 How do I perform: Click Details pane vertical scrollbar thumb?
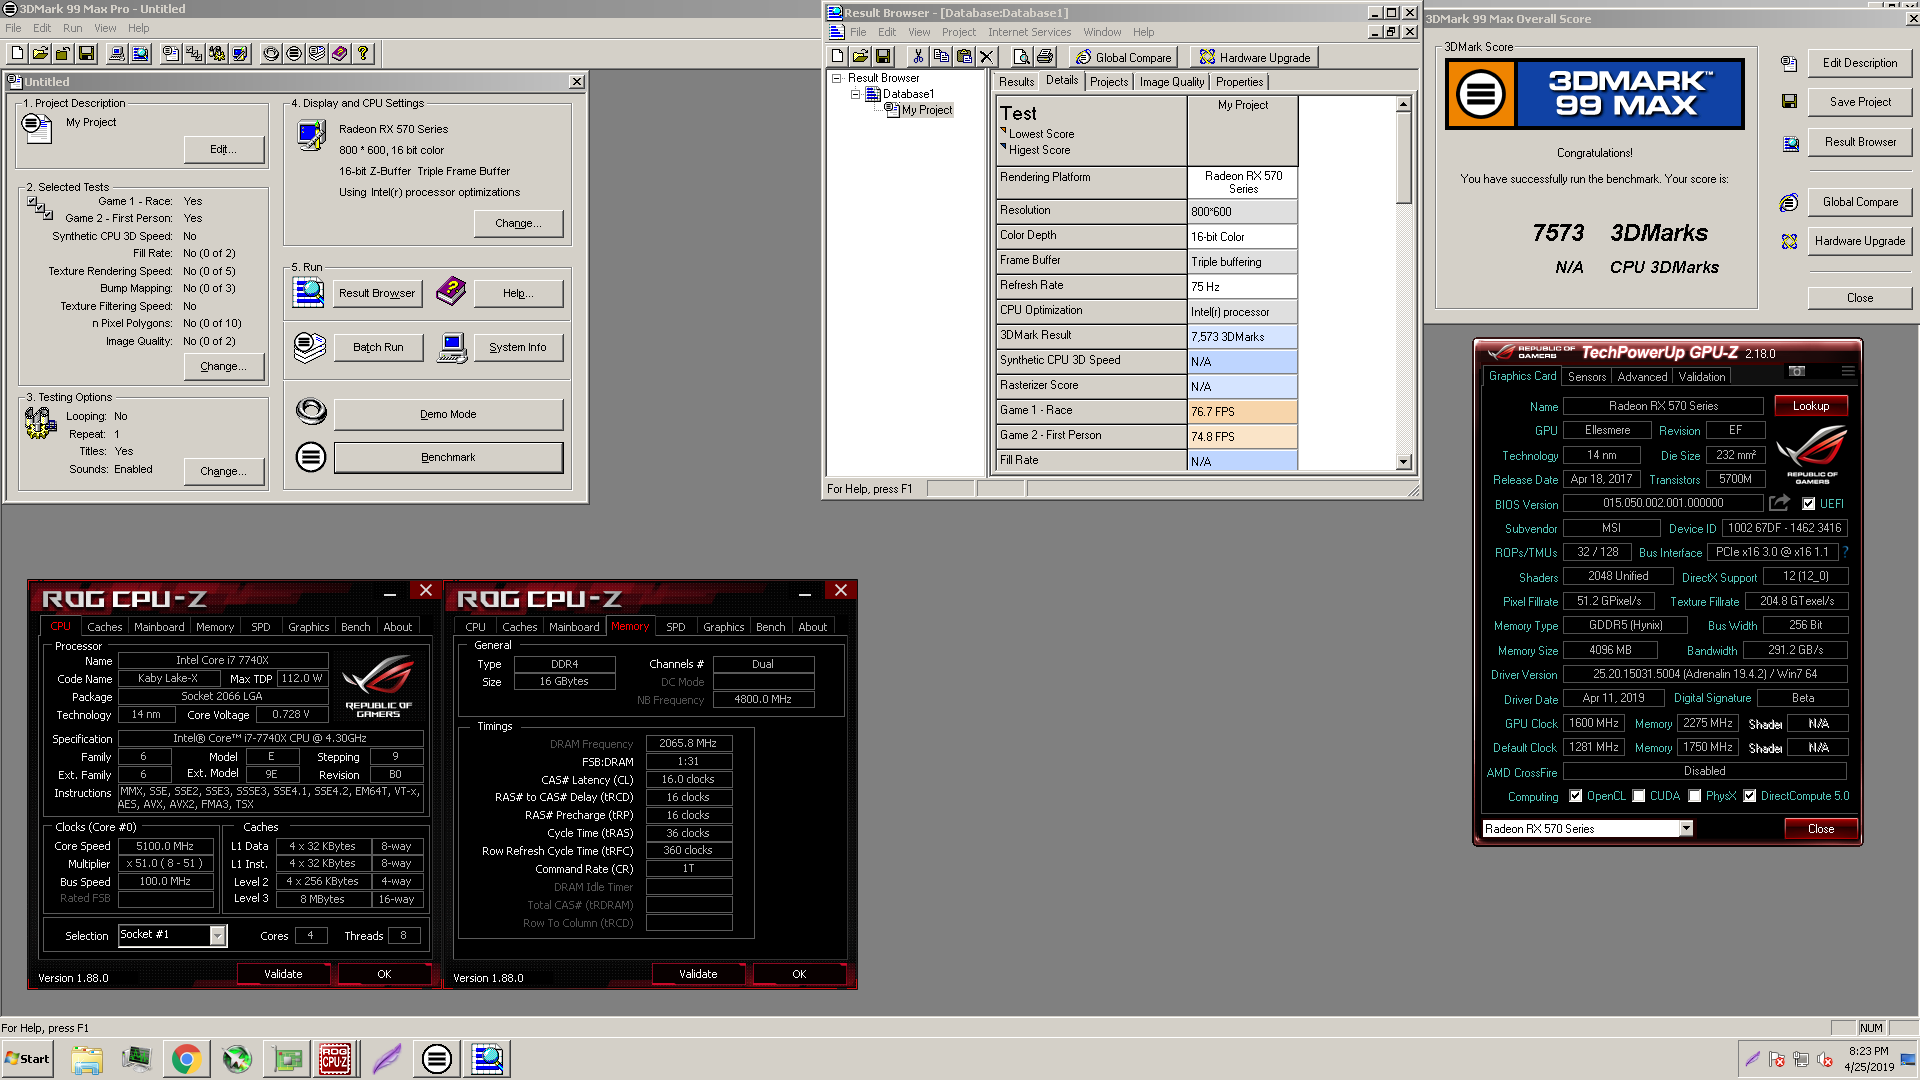[1403, 156]
